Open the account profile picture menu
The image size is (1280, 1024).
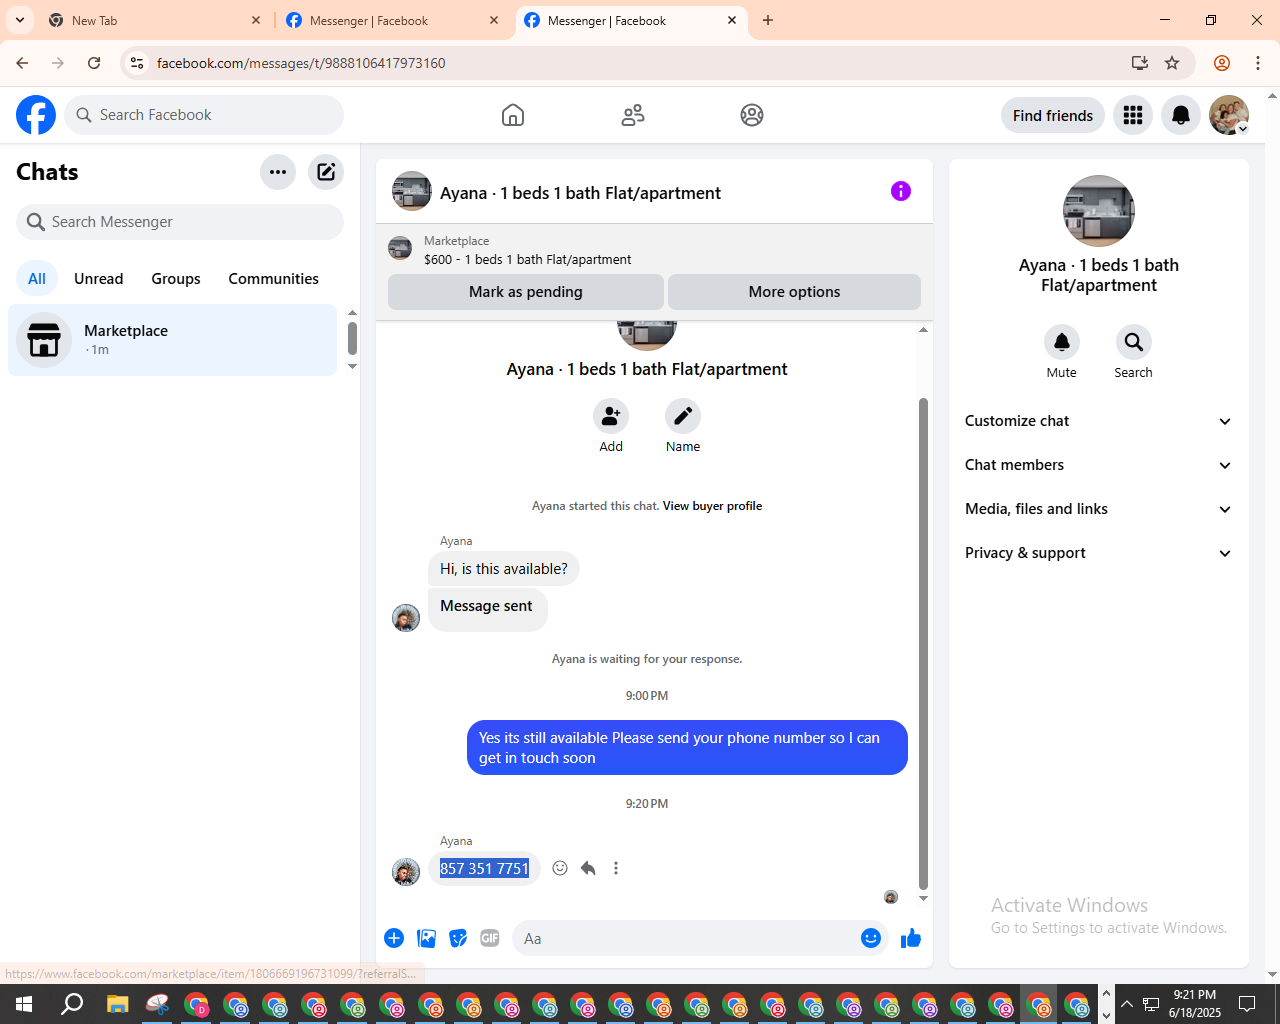click(x=1229, y=115)
